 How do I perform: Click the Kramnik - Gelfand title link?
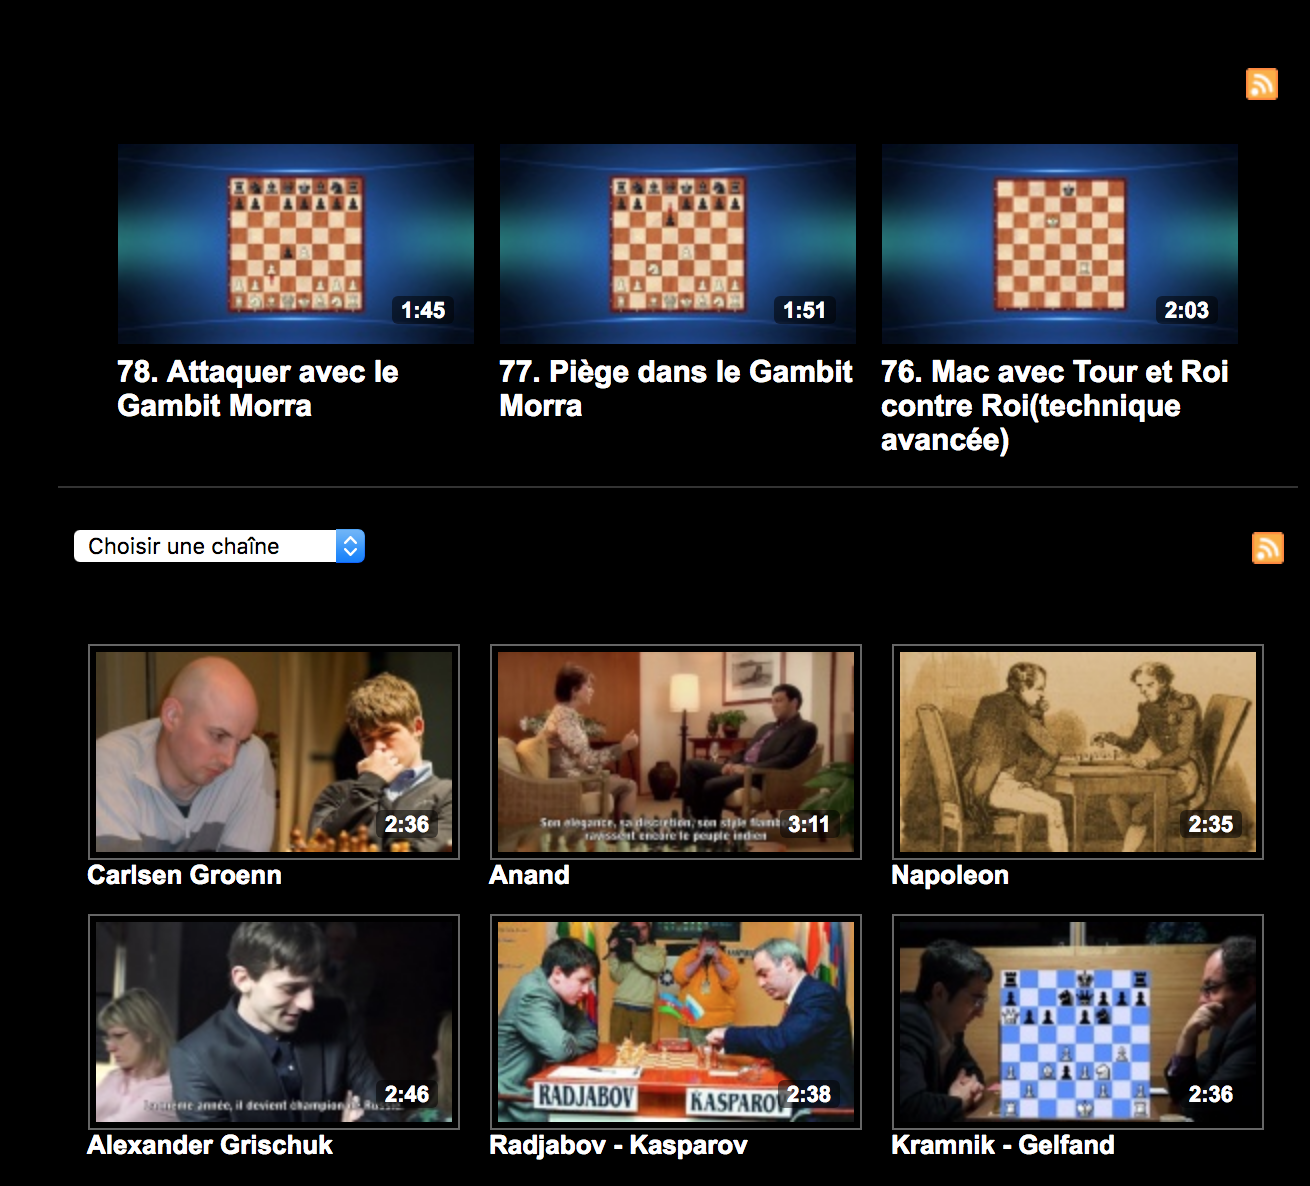1003,1145
